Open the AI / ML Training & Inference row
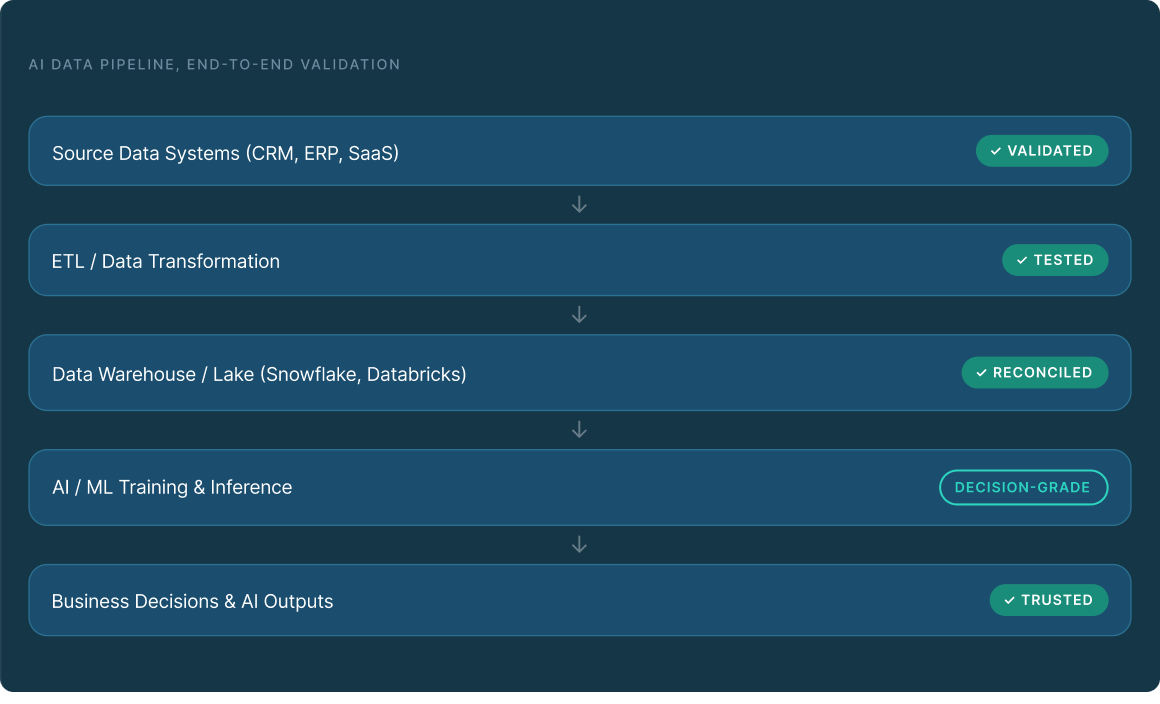 [x=500, y=488]
